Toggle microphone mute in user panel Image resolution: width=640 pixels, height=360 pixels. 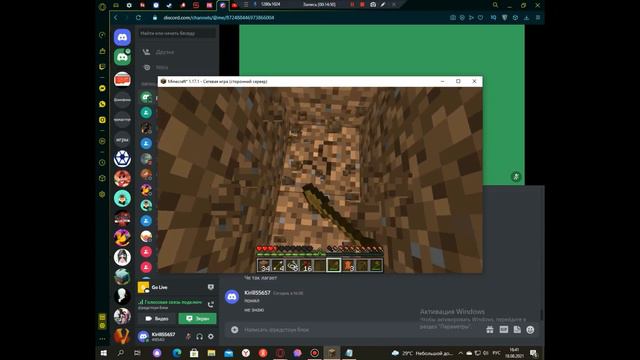point(188,336)
